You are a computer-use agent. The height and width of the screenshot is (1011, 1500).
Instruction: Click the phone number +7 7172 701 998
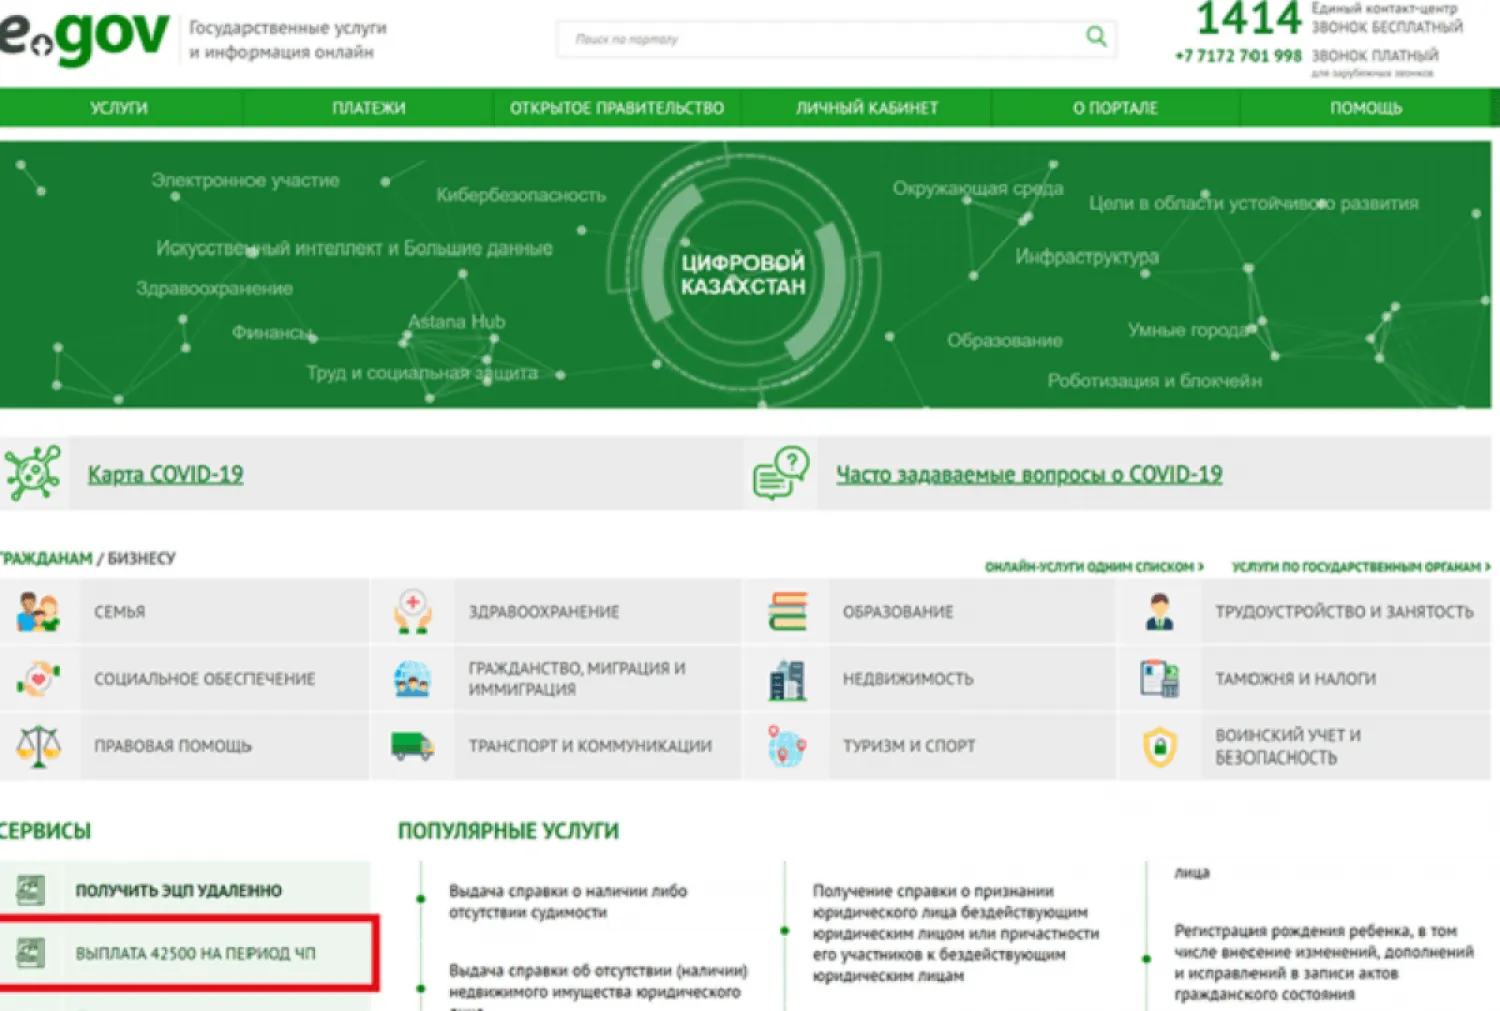pos(1238,56)
